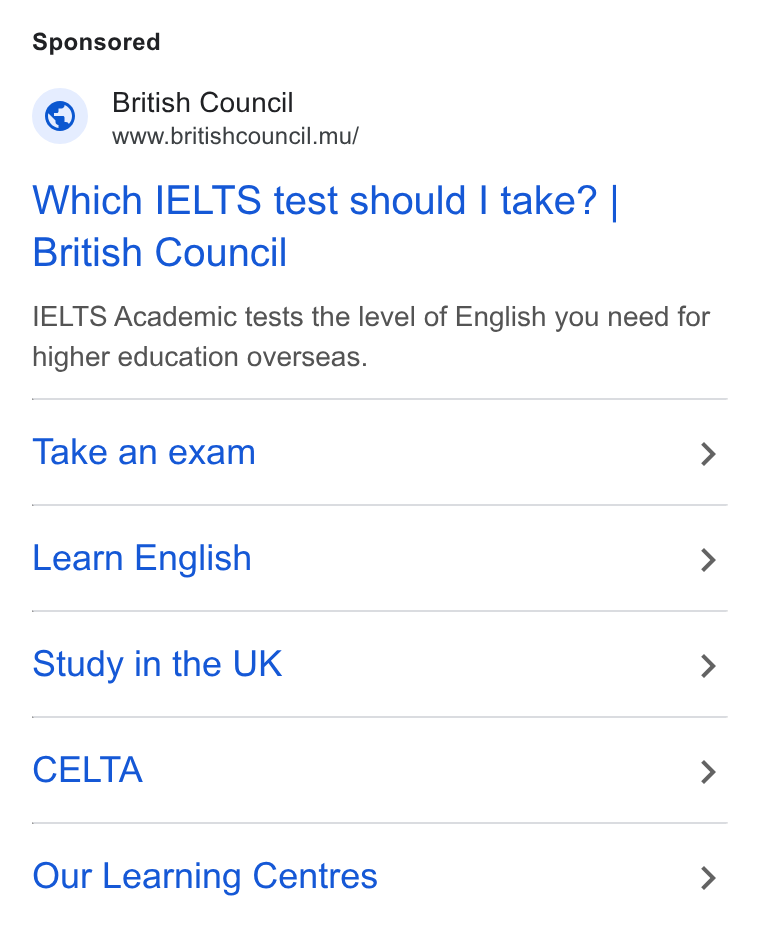This screenshot has width=760, height=928.
Task: Expand the CELTA row chevron
Action: click(708, 772)
